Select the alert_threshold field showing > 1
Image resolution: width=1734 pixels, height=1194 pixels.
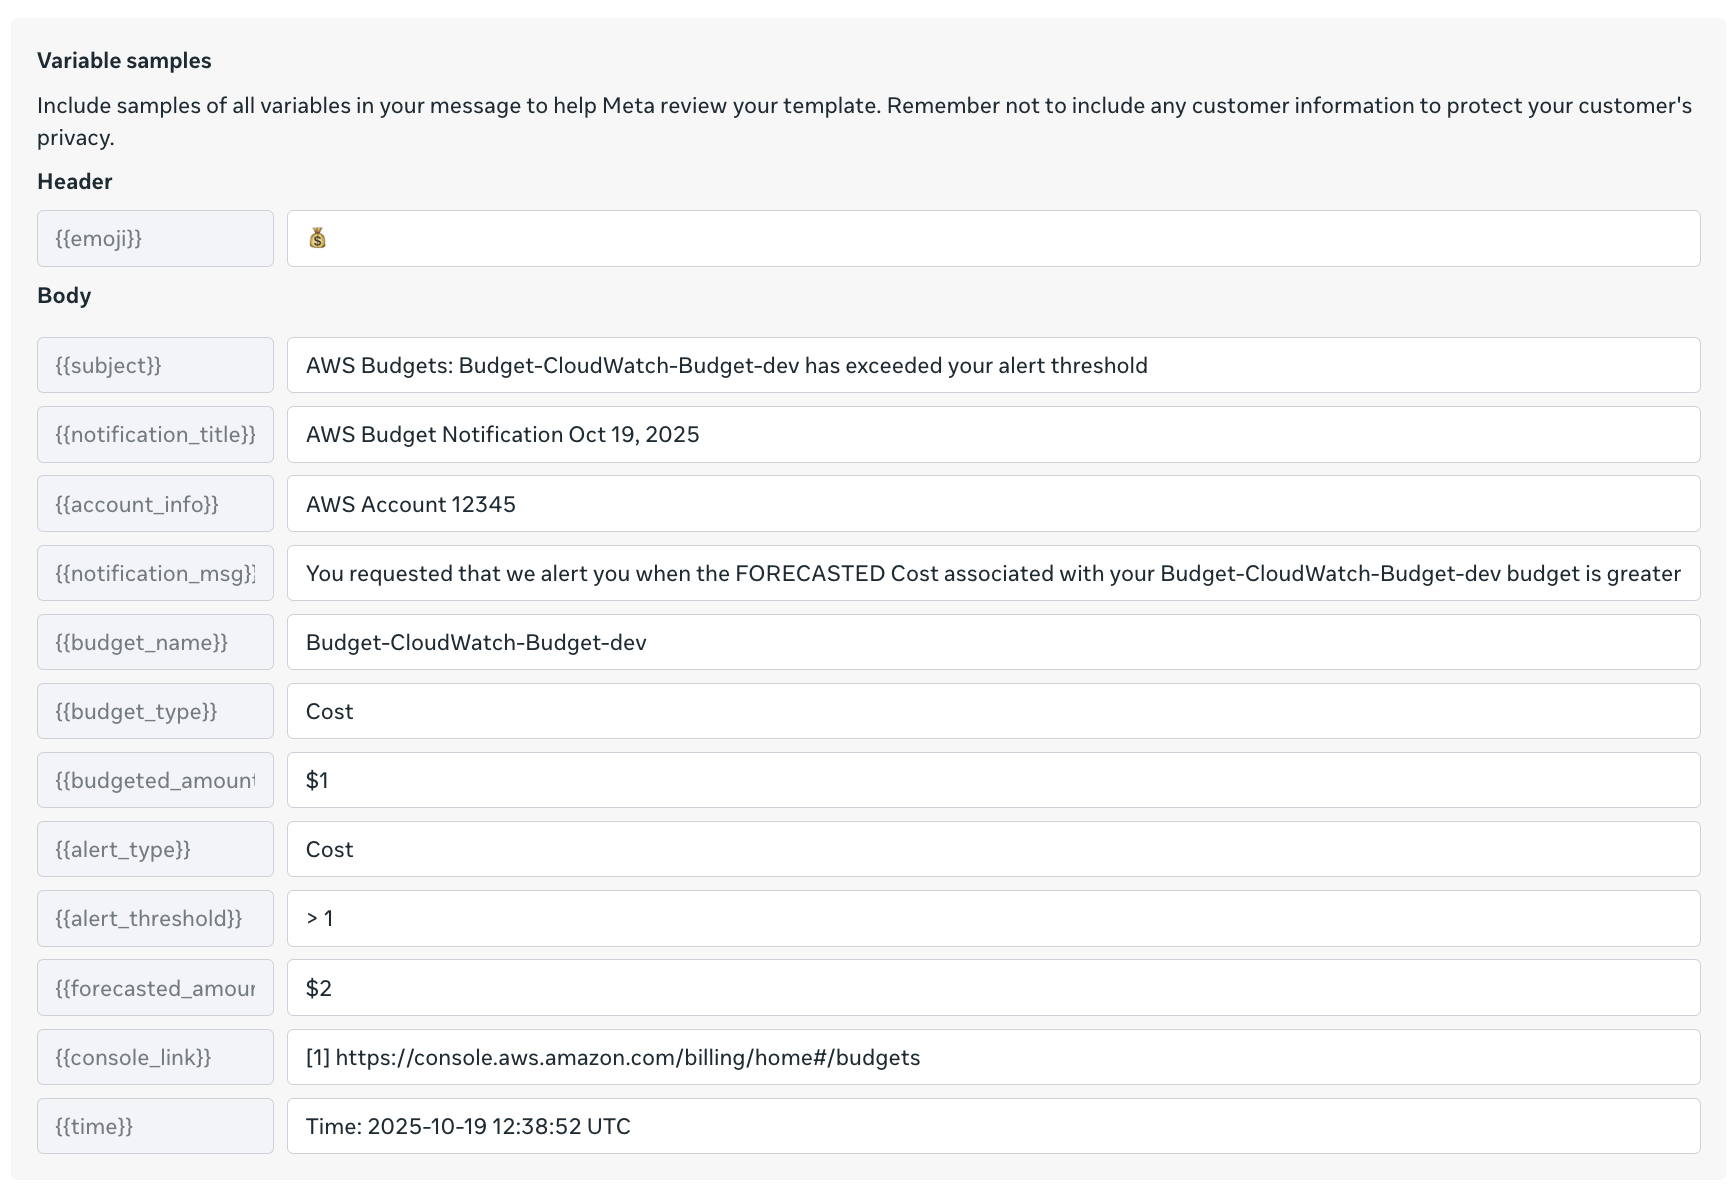pyautogui.click(x=993, y=918)
